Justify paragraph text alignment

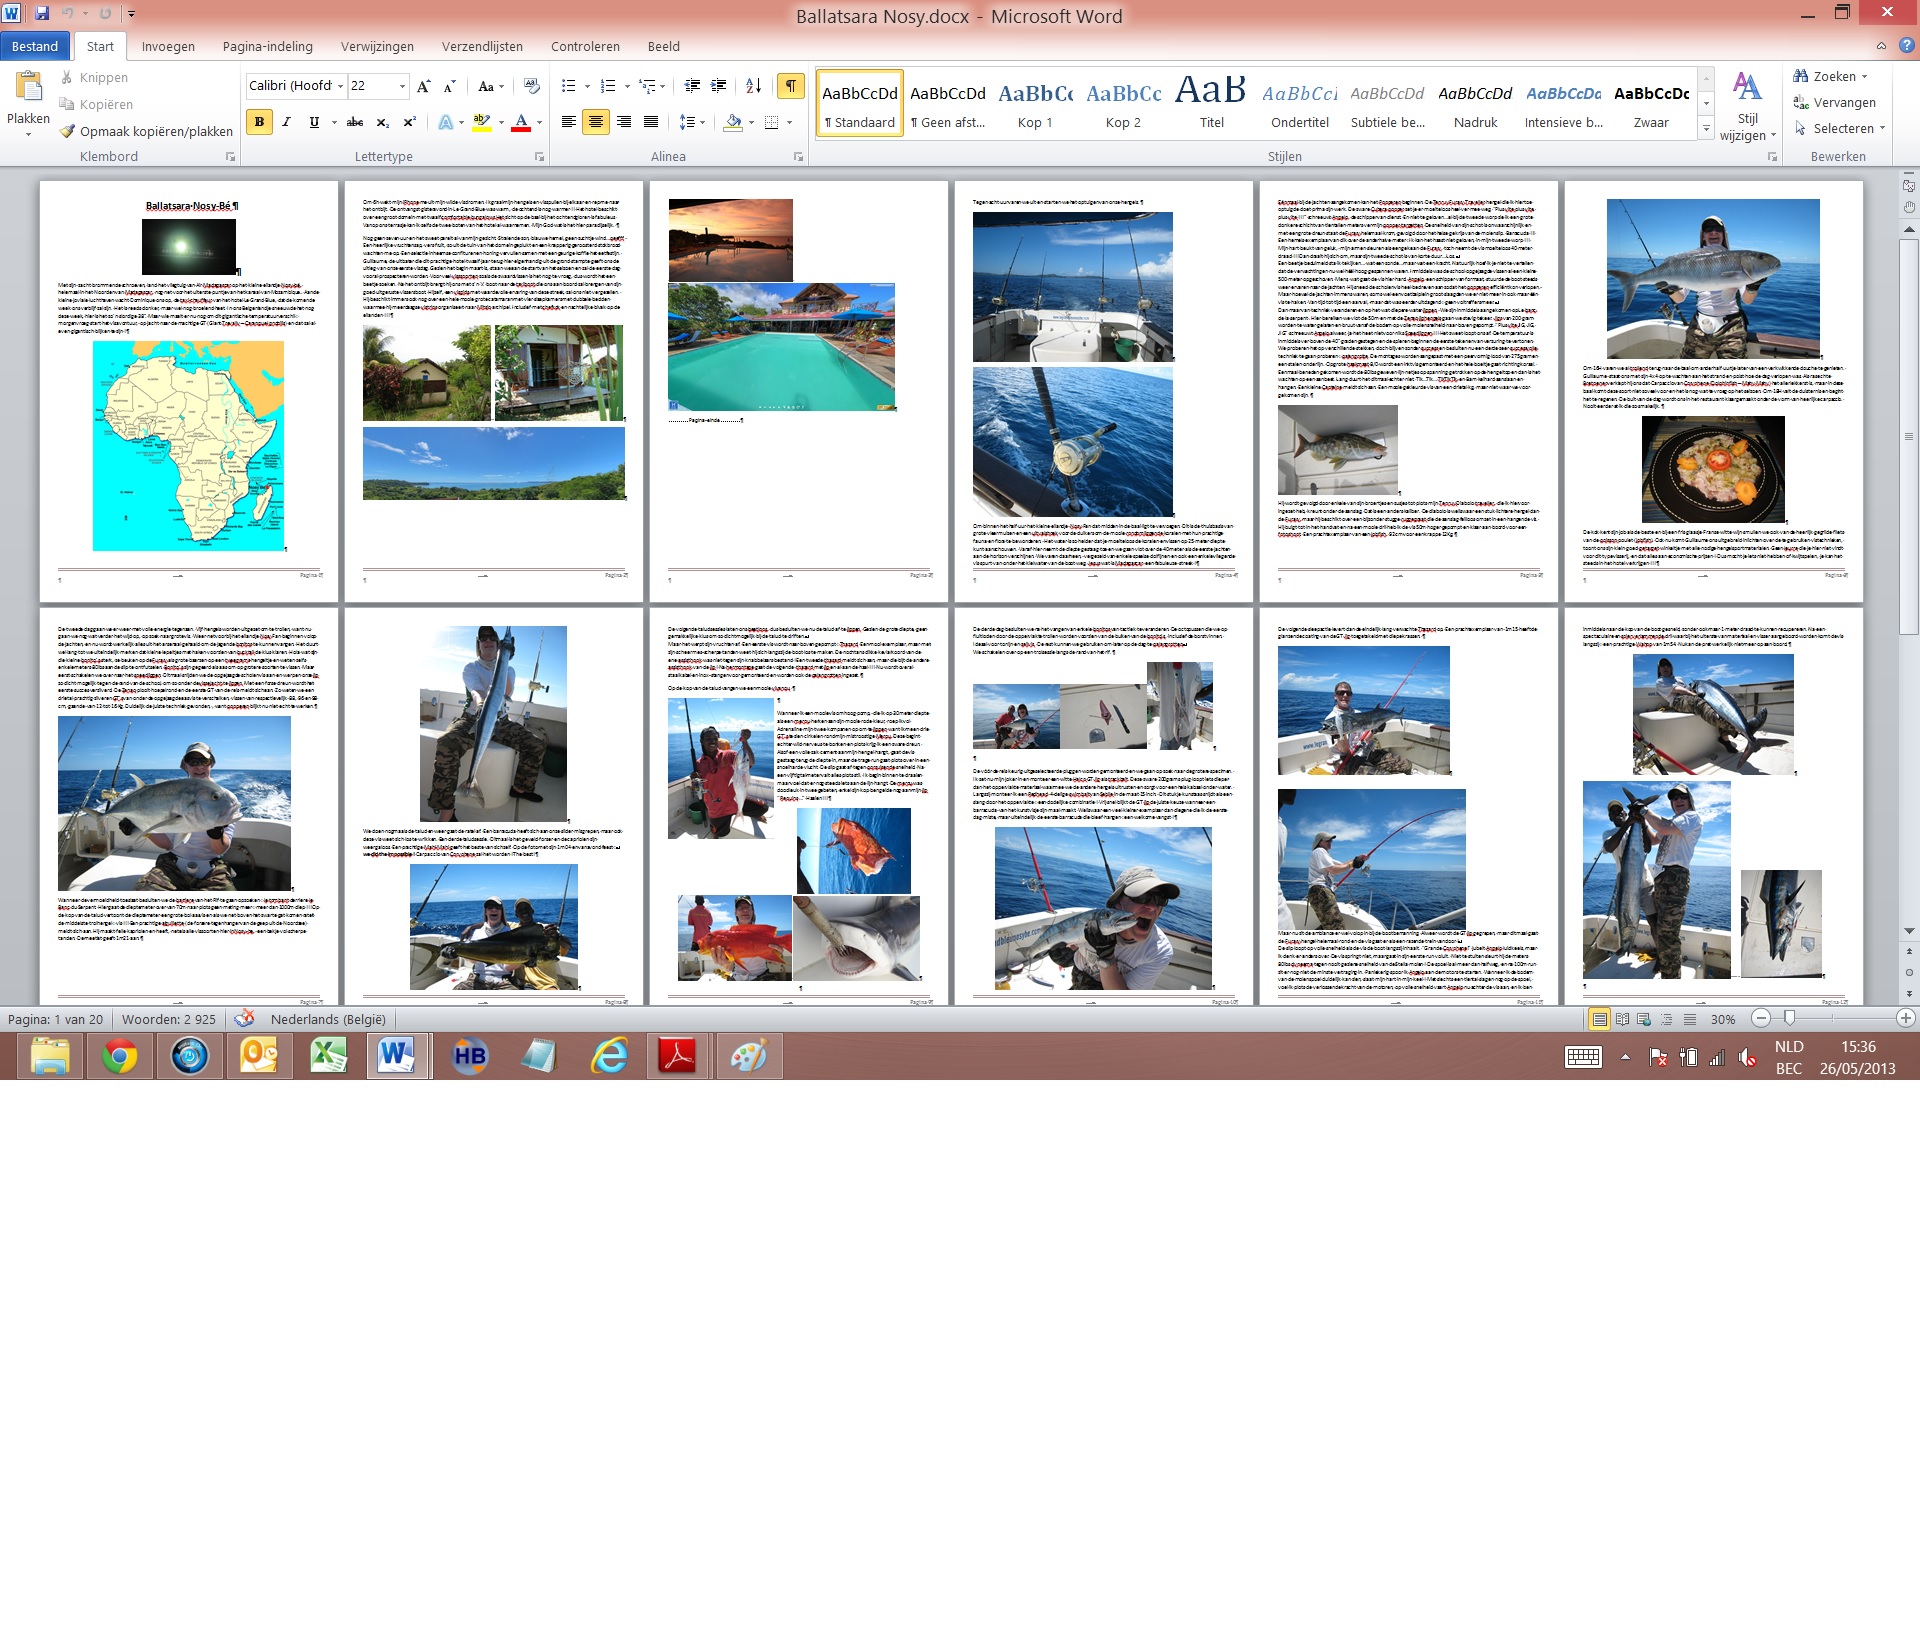(651, 122)
